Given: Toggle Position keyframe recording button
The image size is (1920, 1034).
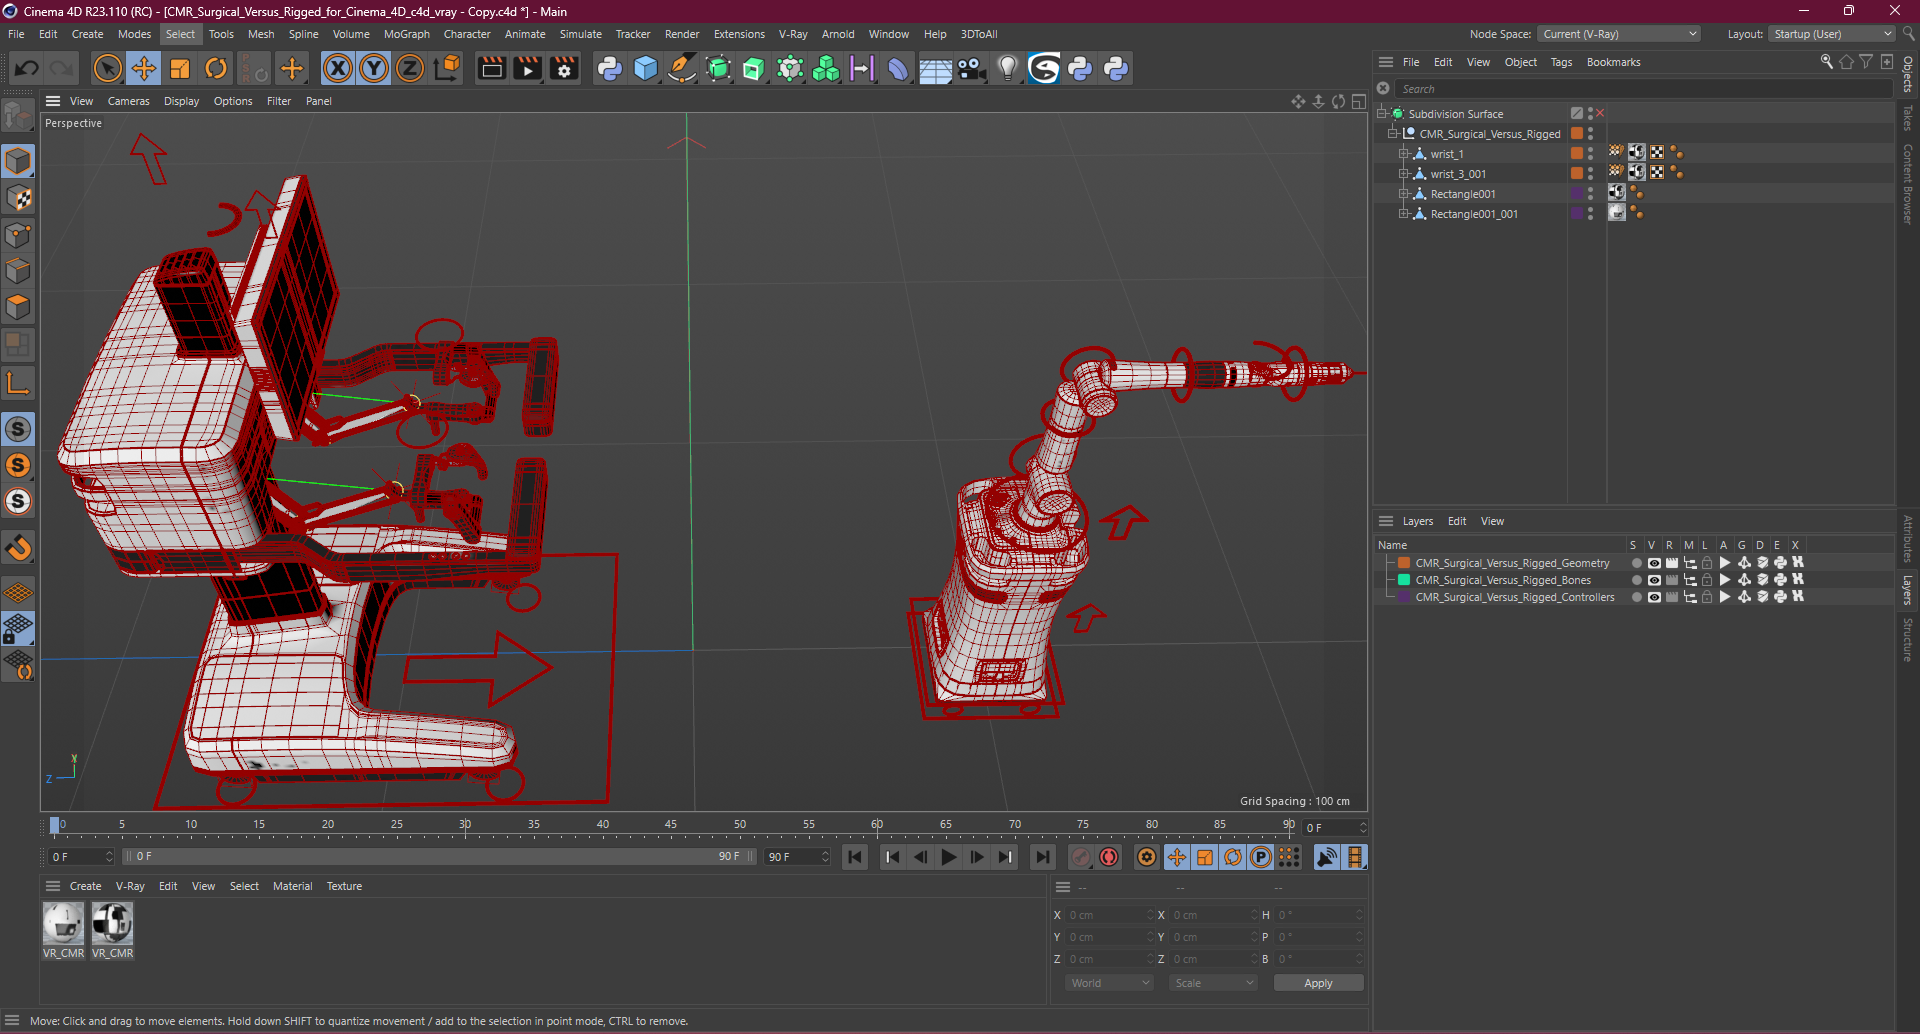Looking at the screenshot, I should [1177, 857].
